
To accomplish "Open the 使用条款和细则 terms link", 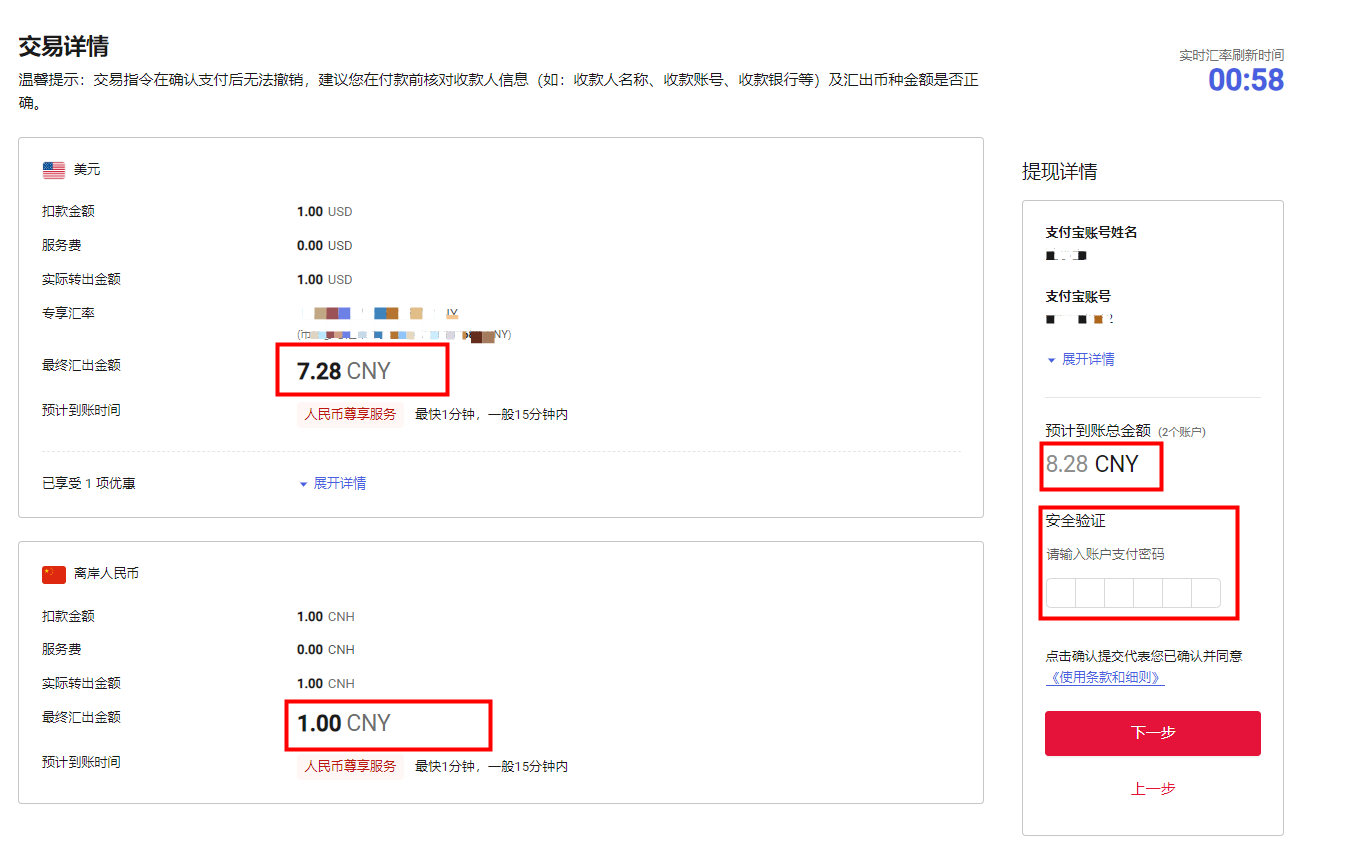I will tap(1105, 675).
